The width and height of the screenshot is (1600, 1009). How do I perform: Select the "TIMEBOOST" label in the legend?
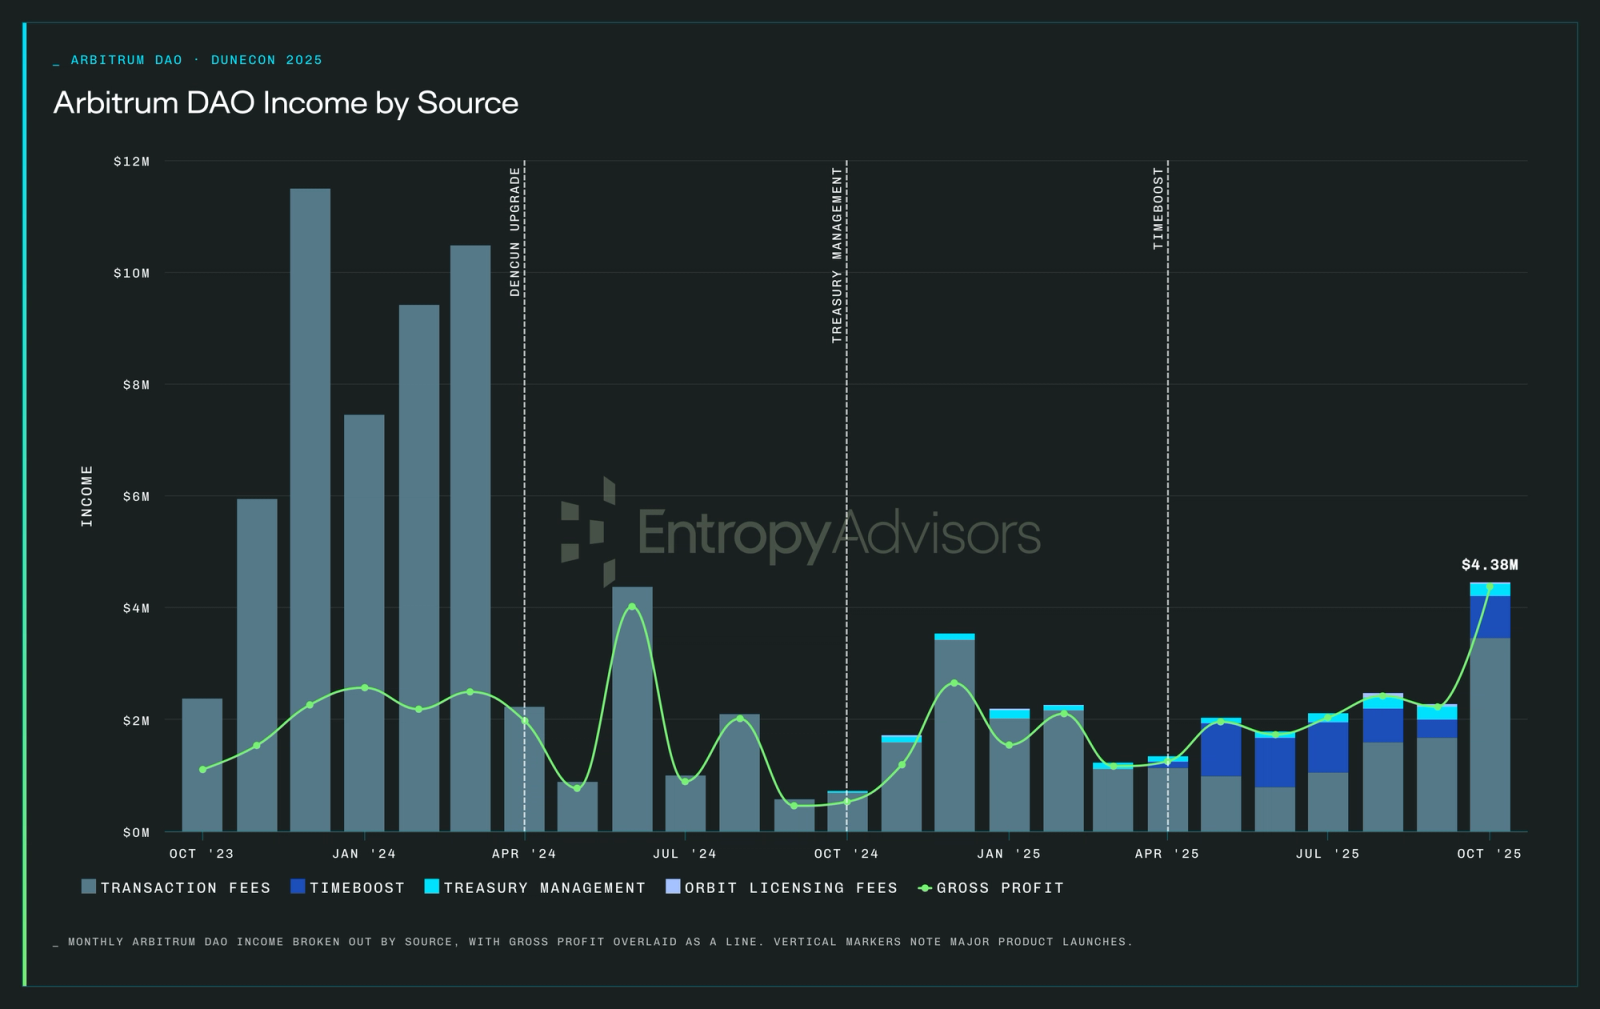tap(357, 888)
